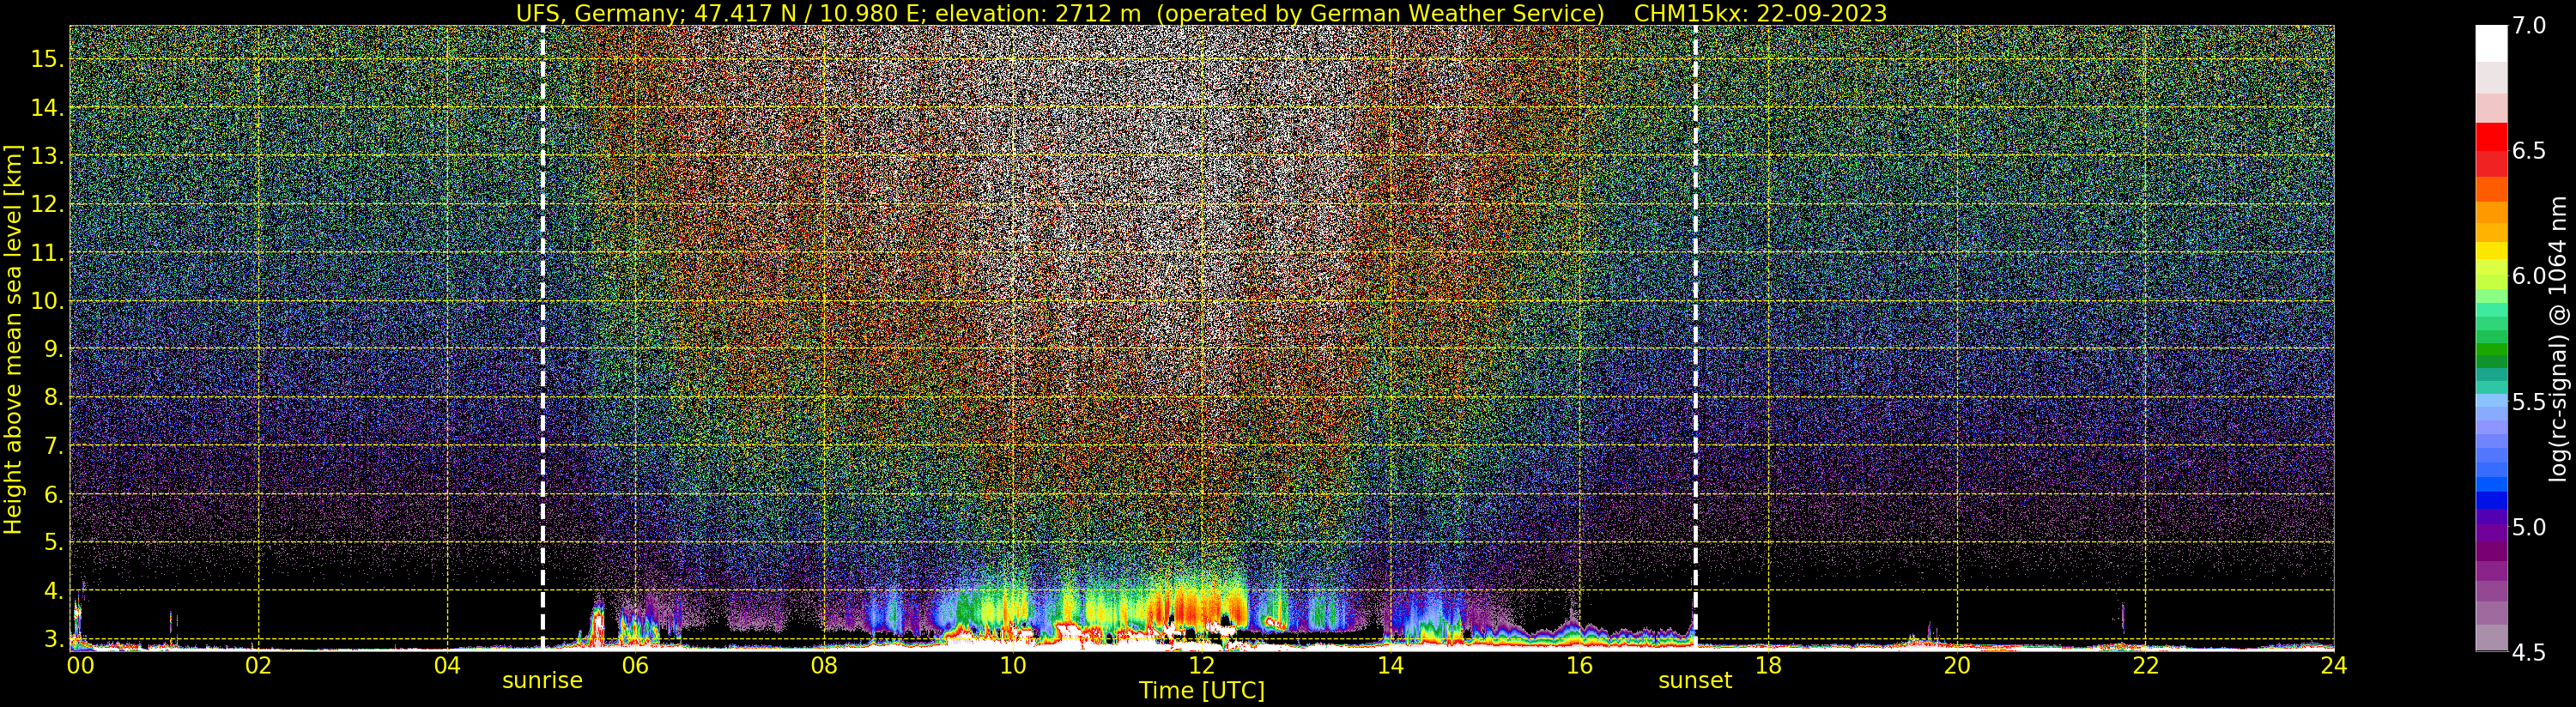Click time axis tick '12'
Screen dimensions: 2576x707
coord(1201,665)
